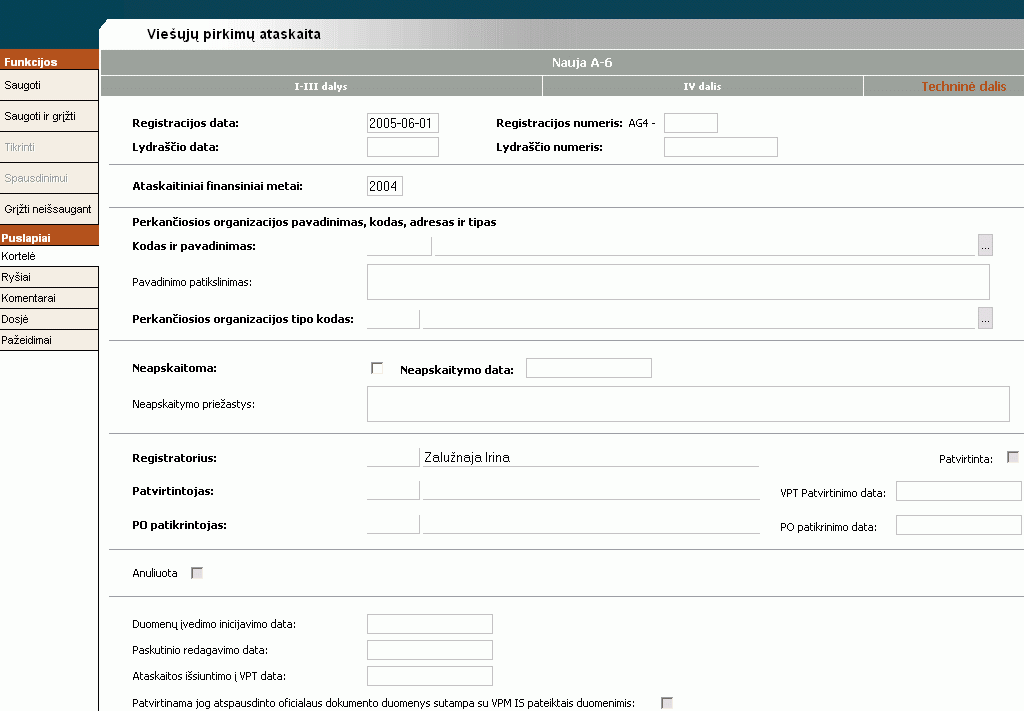The image size is (1024, 711).
Task: Focus the VPT Patvirtinimo data field
Action: tap(958, 491)
